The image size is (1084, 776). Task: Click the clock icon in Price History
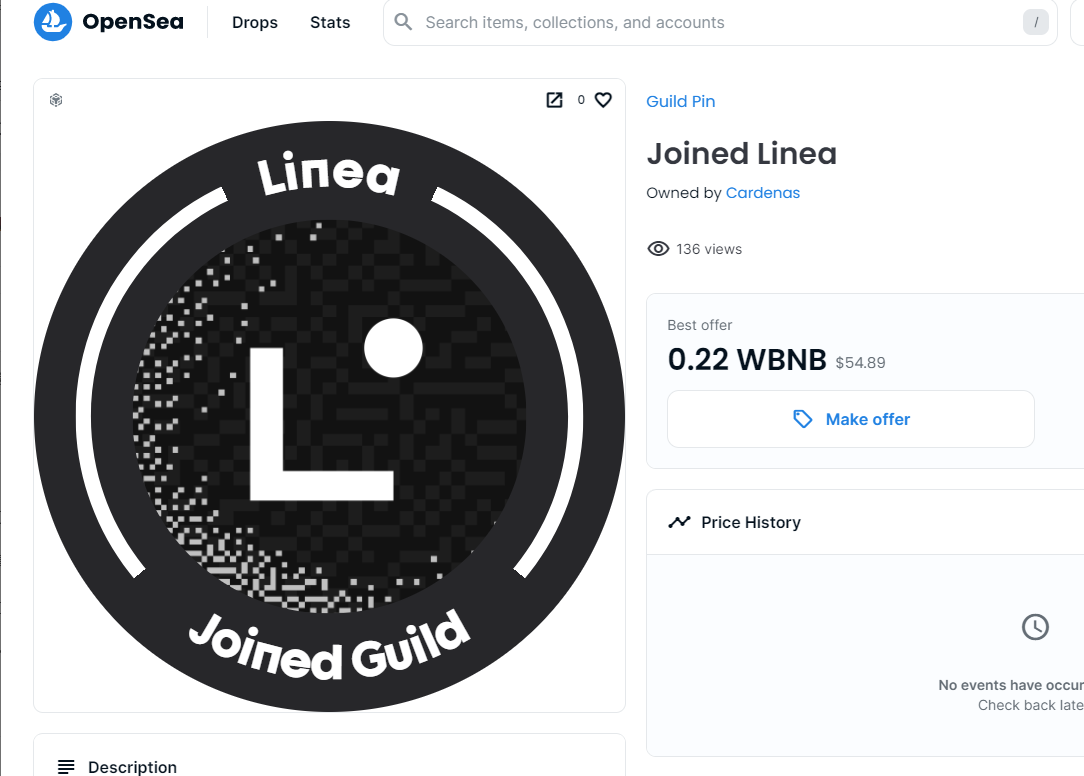pos(1035,627)
